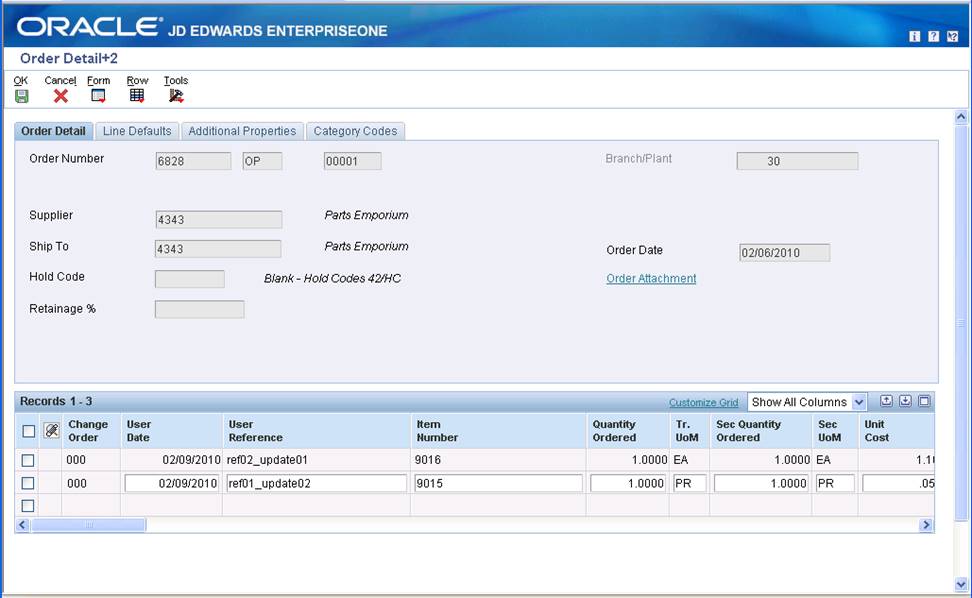The image size is (972, 598).
Task: Edit the Sec UoM field PR
Action: (835, 483)
